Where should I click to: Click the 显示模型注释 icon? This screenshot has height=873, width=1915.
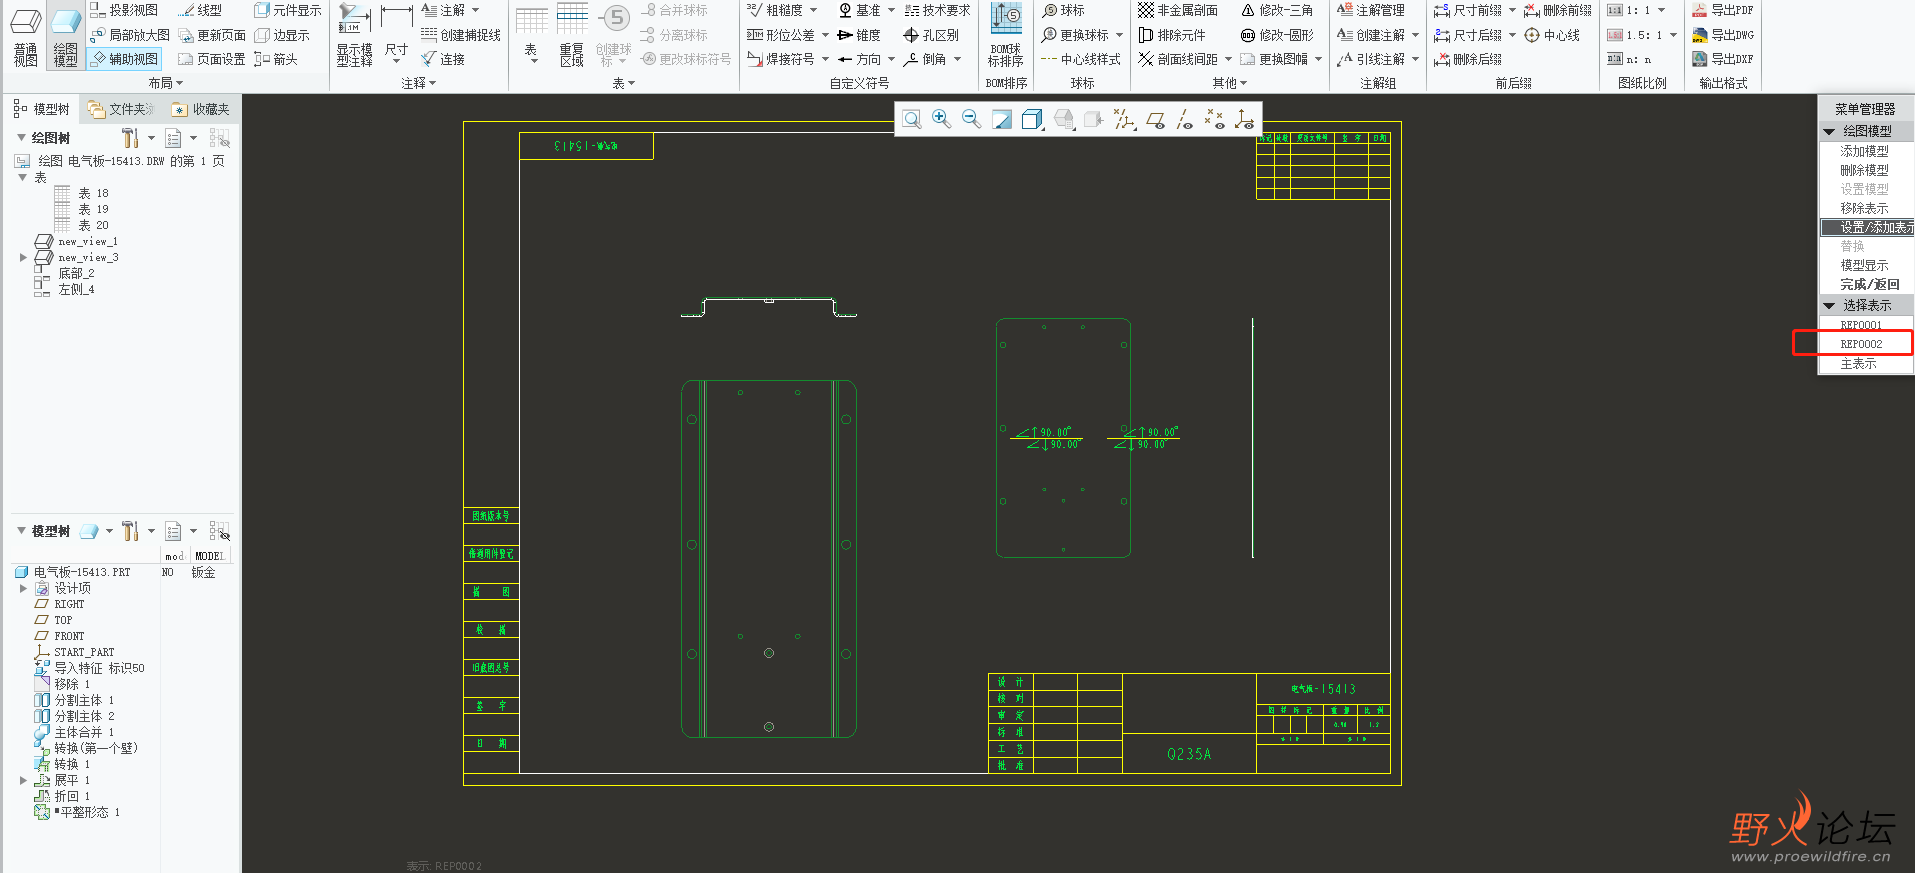[354, 36]
